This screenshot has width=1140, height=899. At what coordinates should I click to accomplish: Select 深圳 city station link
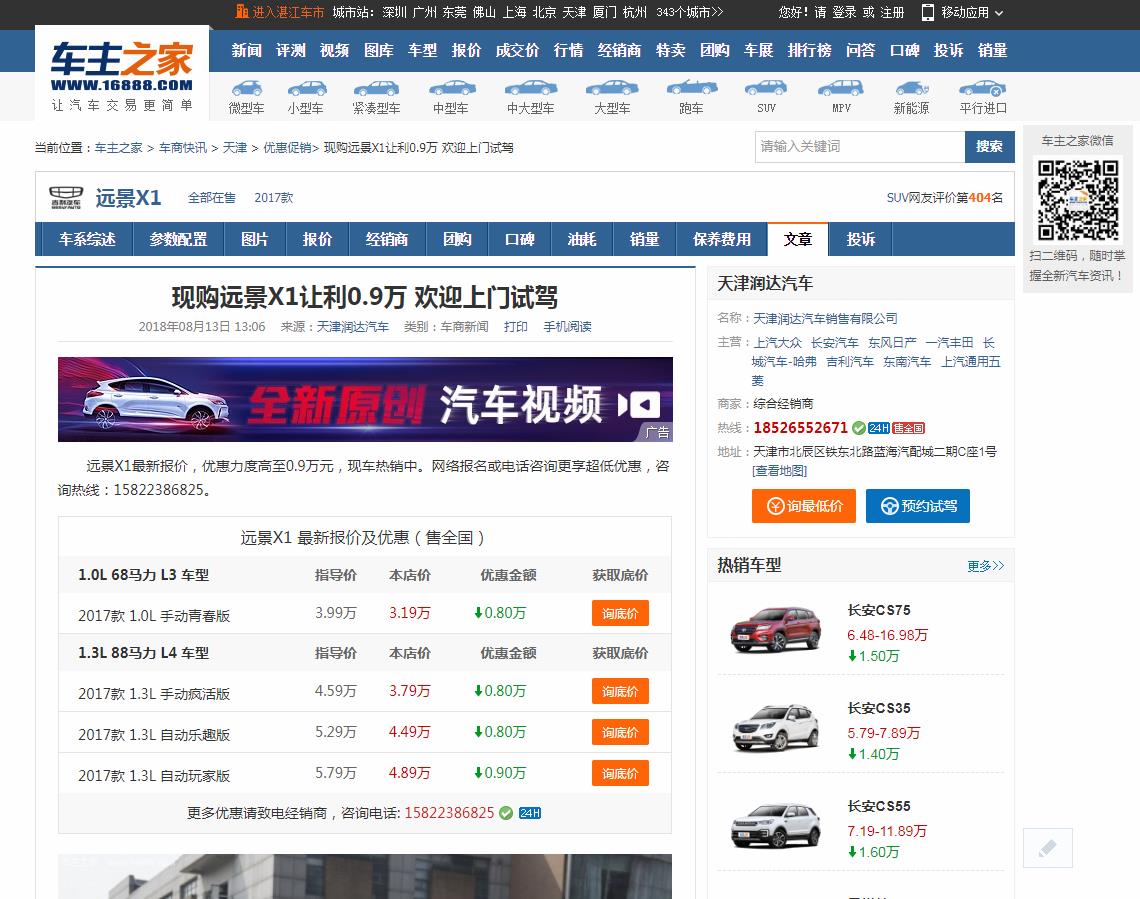pyautogui.click(x=395, y=12)
